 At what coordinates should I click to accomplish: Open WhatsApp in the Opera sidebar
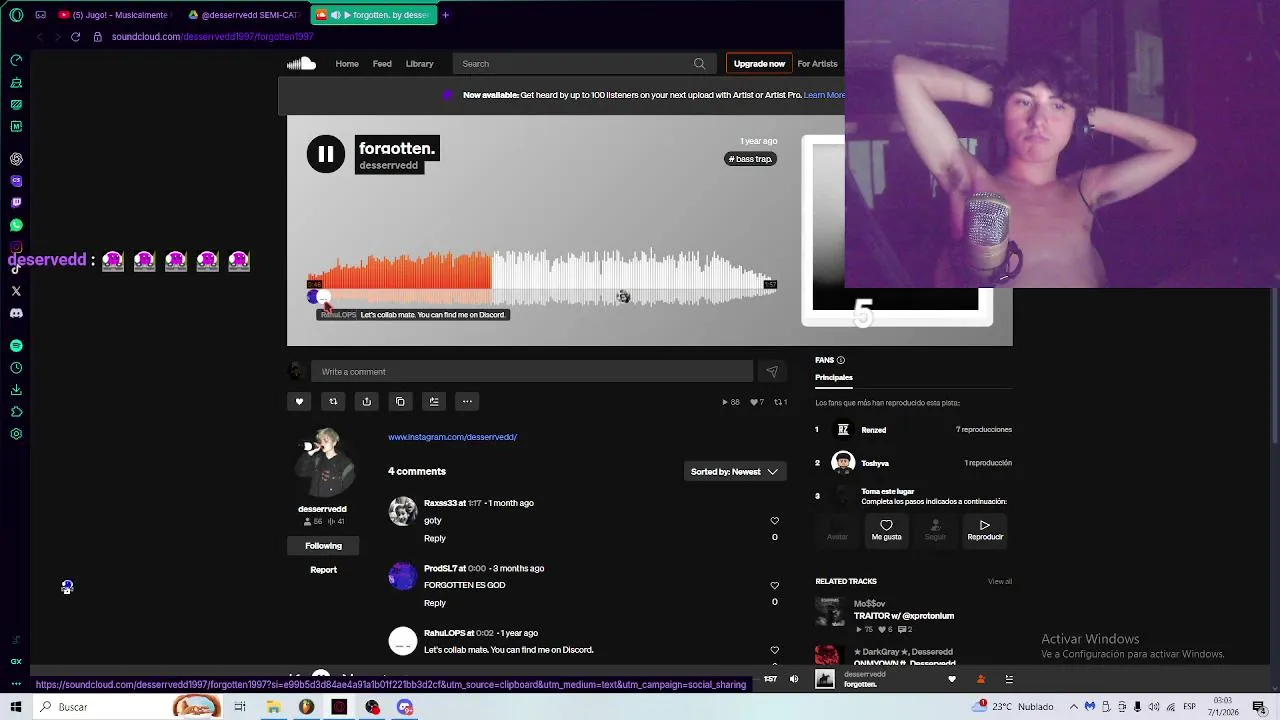coord(16,225)
